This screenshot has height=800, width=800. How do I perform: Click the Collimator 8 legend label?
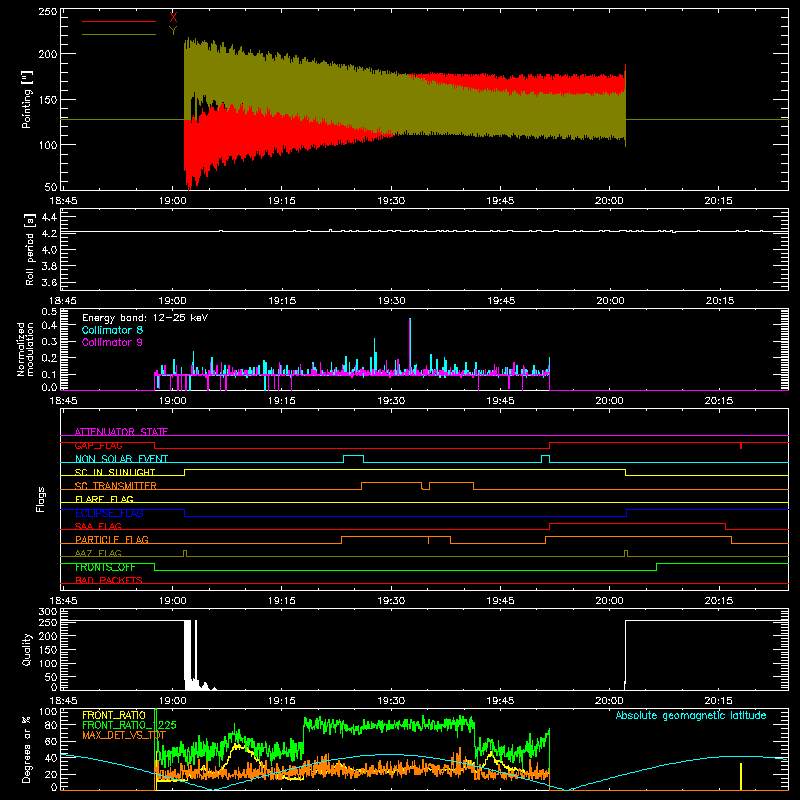[112, 330]
